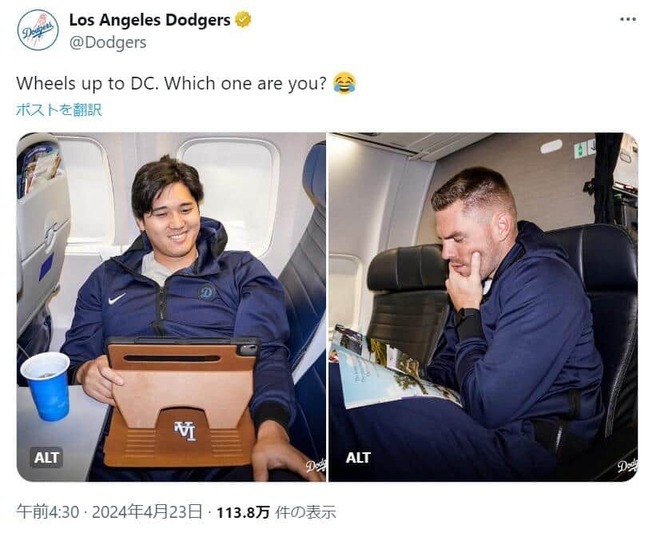This screenshot has height=533, width=645.
Task: Open the left photo with the tablet
Action: [171, 307]
